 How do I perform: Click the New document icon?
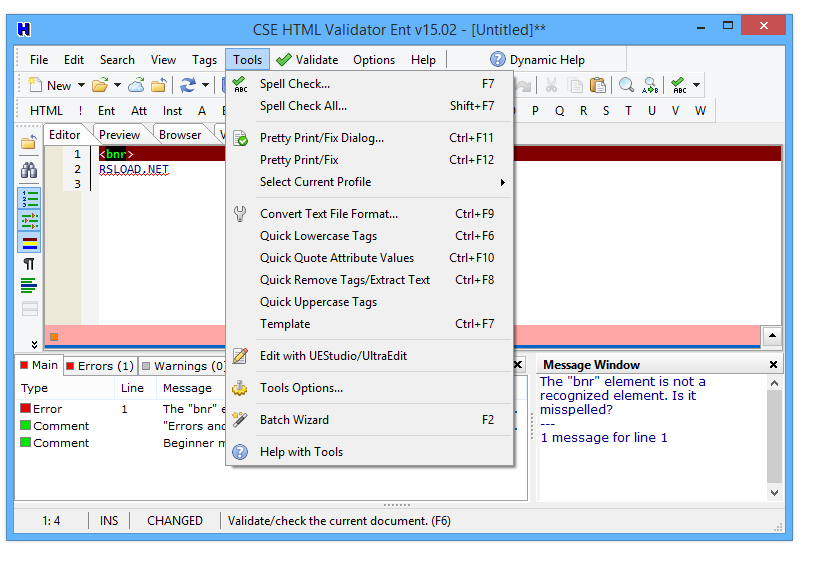tap(35, 84)
